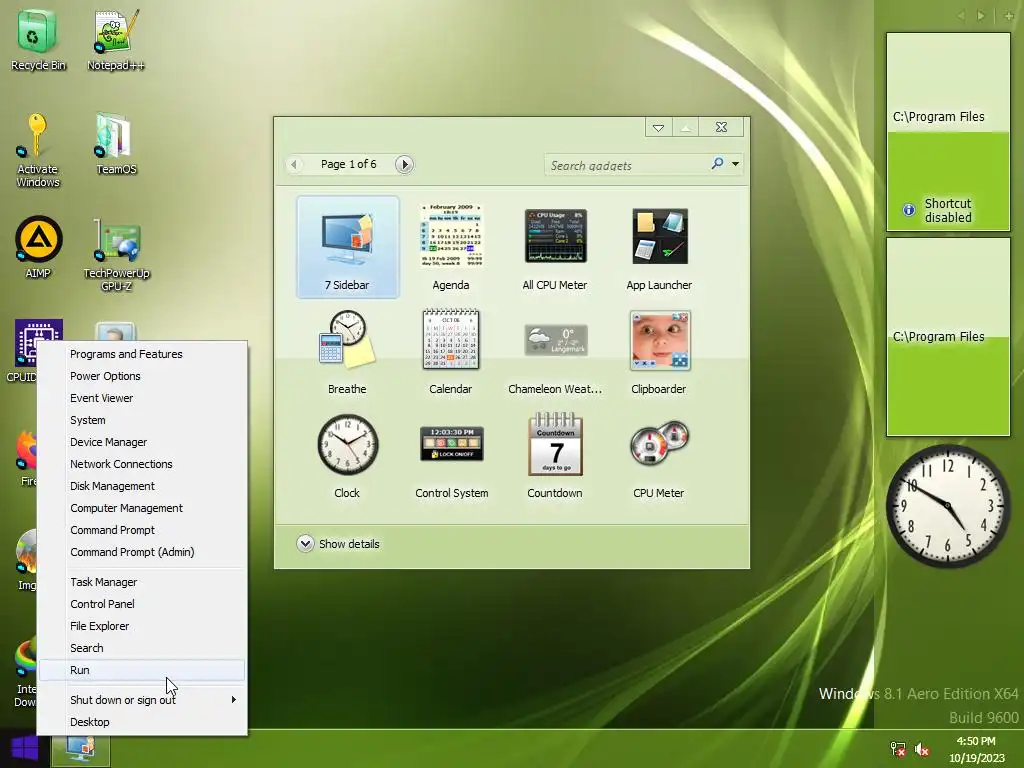Click in Search gadgets field
The height and width of the screenshot is (768, 1024).
point(627,165)
